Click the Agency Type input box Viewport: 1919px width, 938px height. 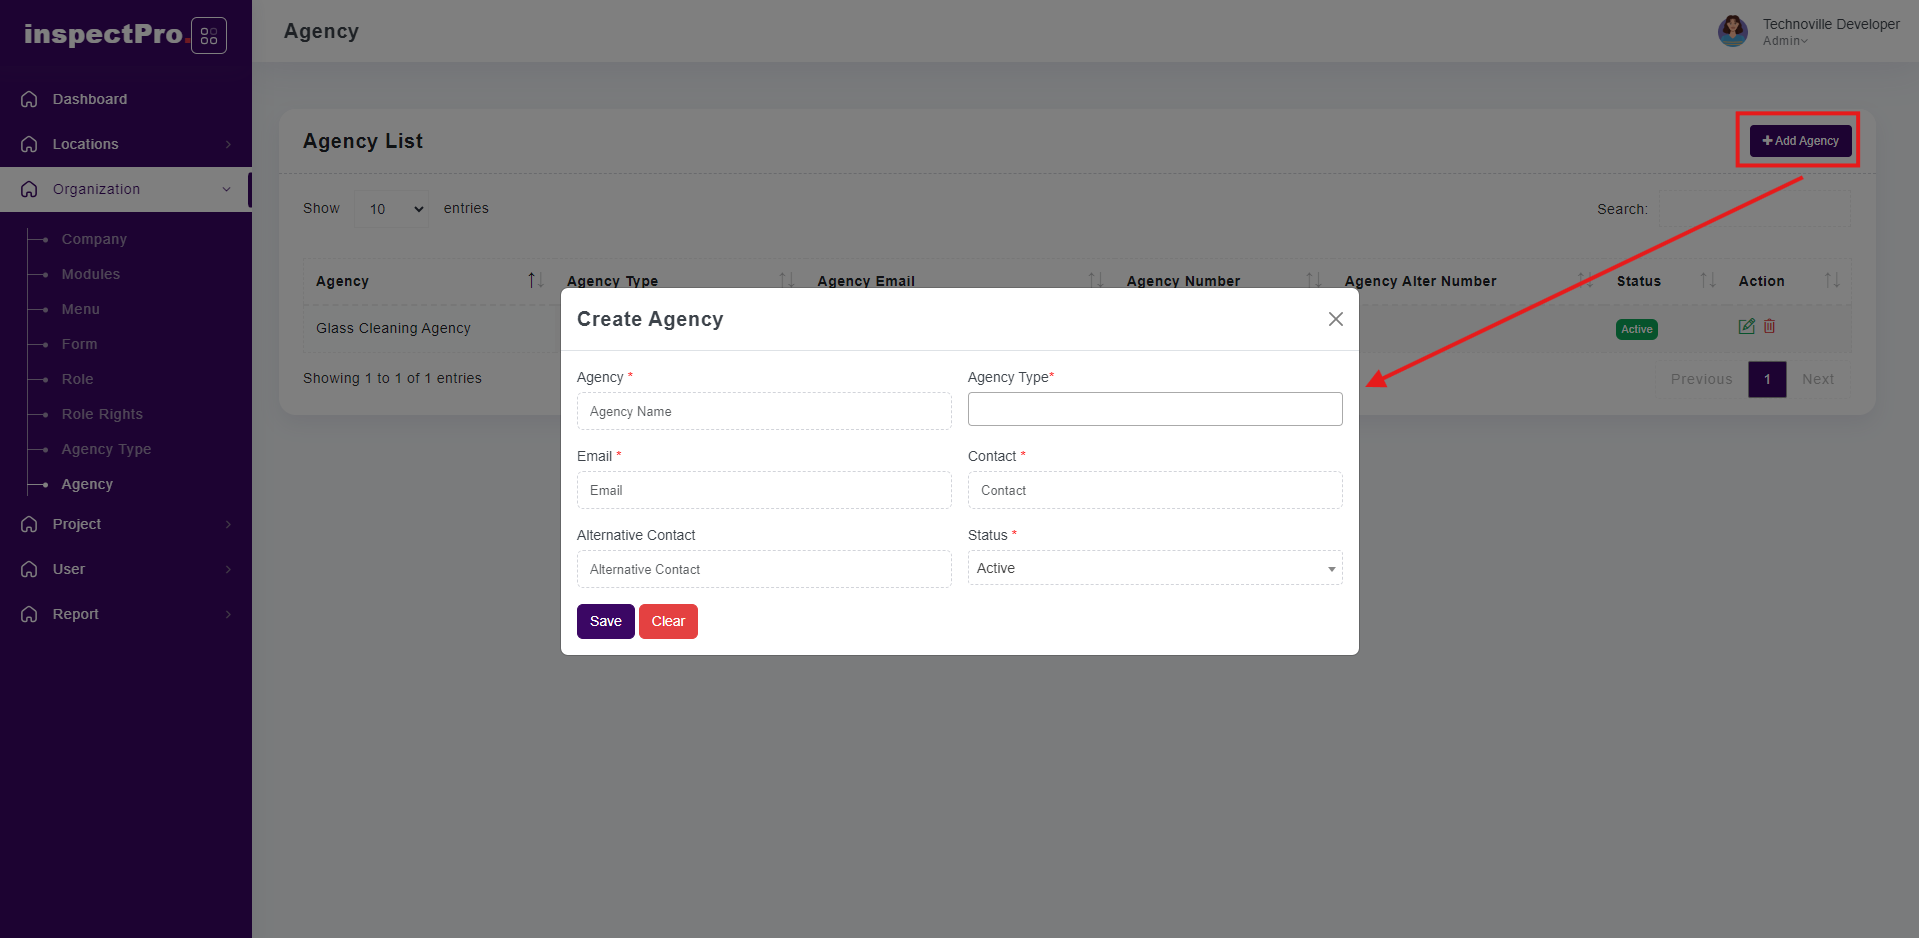1154,409
